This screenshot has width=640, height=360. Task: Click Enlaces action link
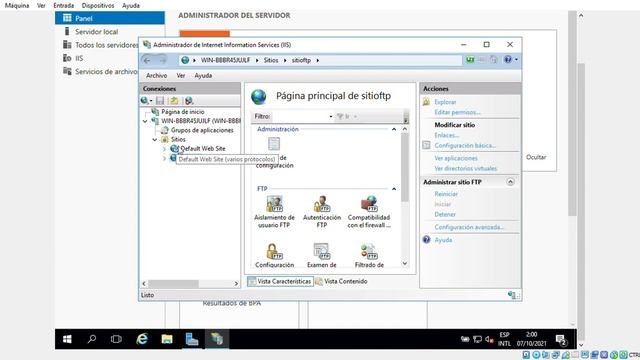(447, 135)
